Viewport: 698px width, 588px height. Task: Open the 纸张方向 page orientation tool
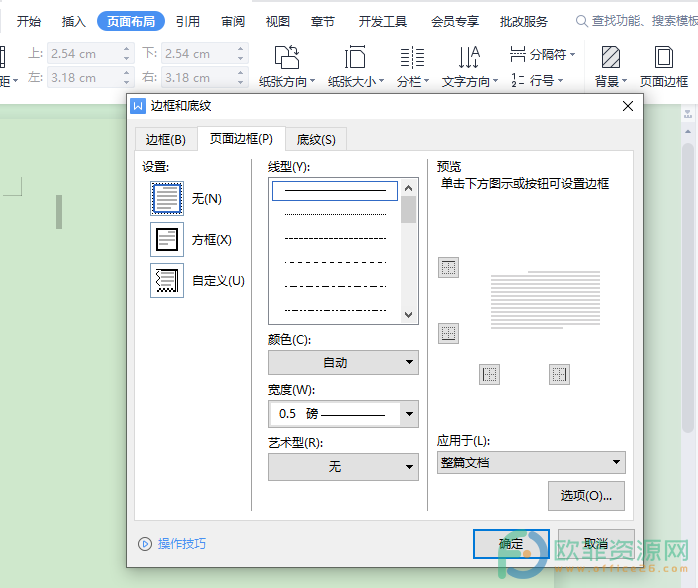pos(287,66)
